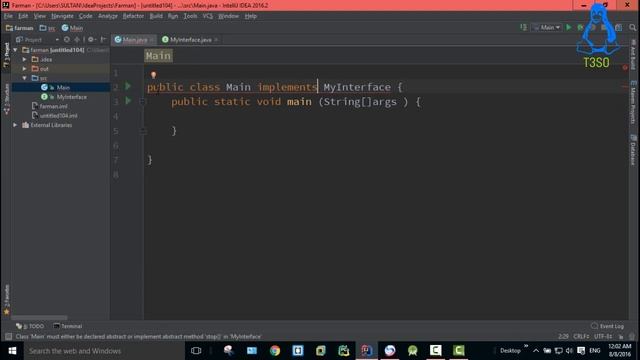Click the Windows Start button
Image resolution: width=640 pixels, height=360 pixels.
(x=12, y=351)
